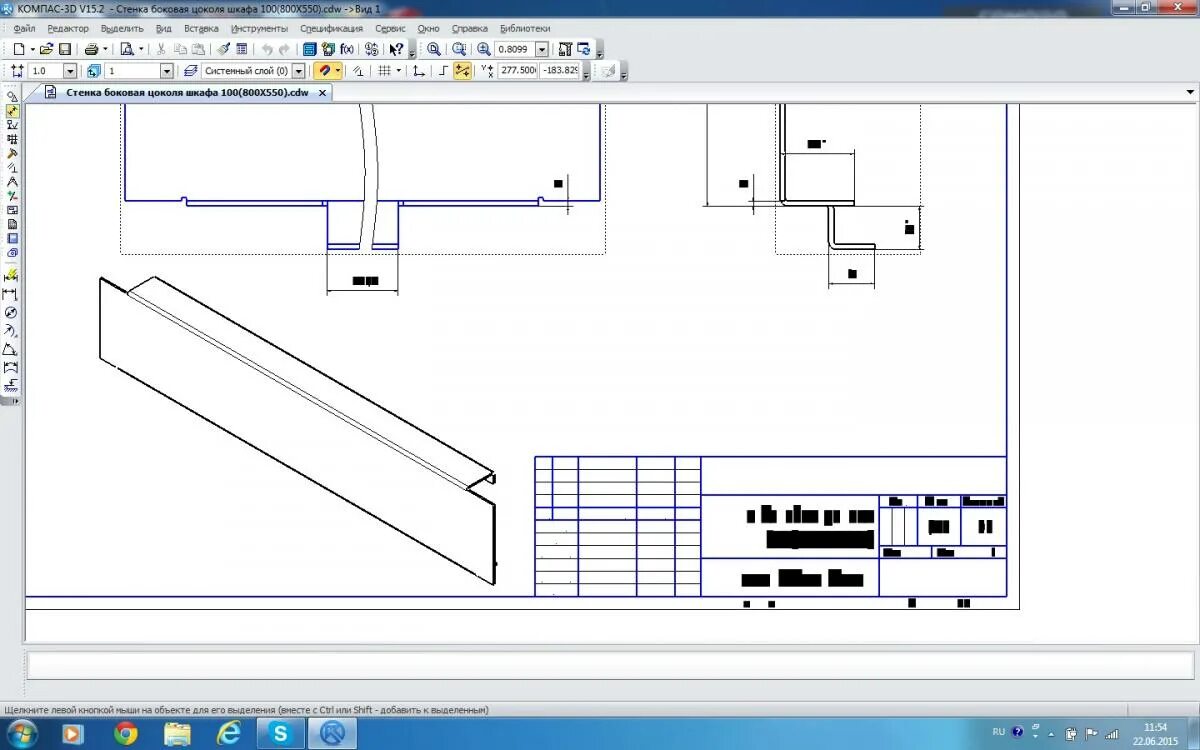Image resolution: width=1200 pixels, height=750 pixels.
Task: Expand the document tabs list arrow at right
Action: click(x=1190, y=92)
